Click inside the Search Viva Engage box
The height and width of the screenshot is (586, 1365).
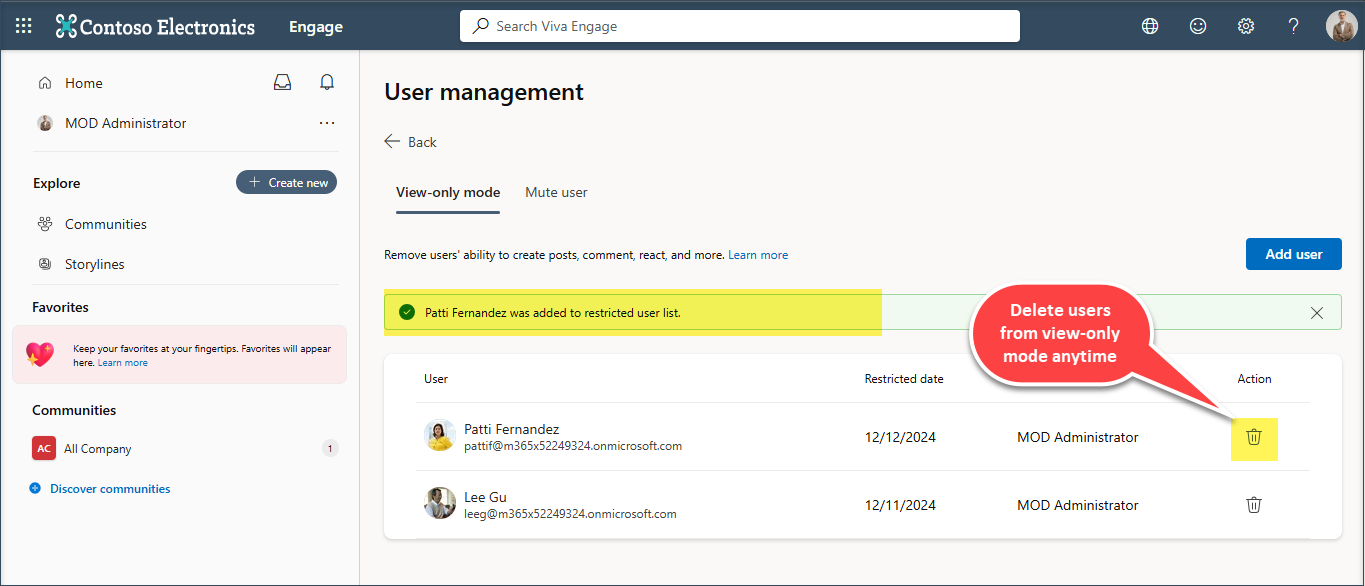pyautogui.click(x=740, y=26)
